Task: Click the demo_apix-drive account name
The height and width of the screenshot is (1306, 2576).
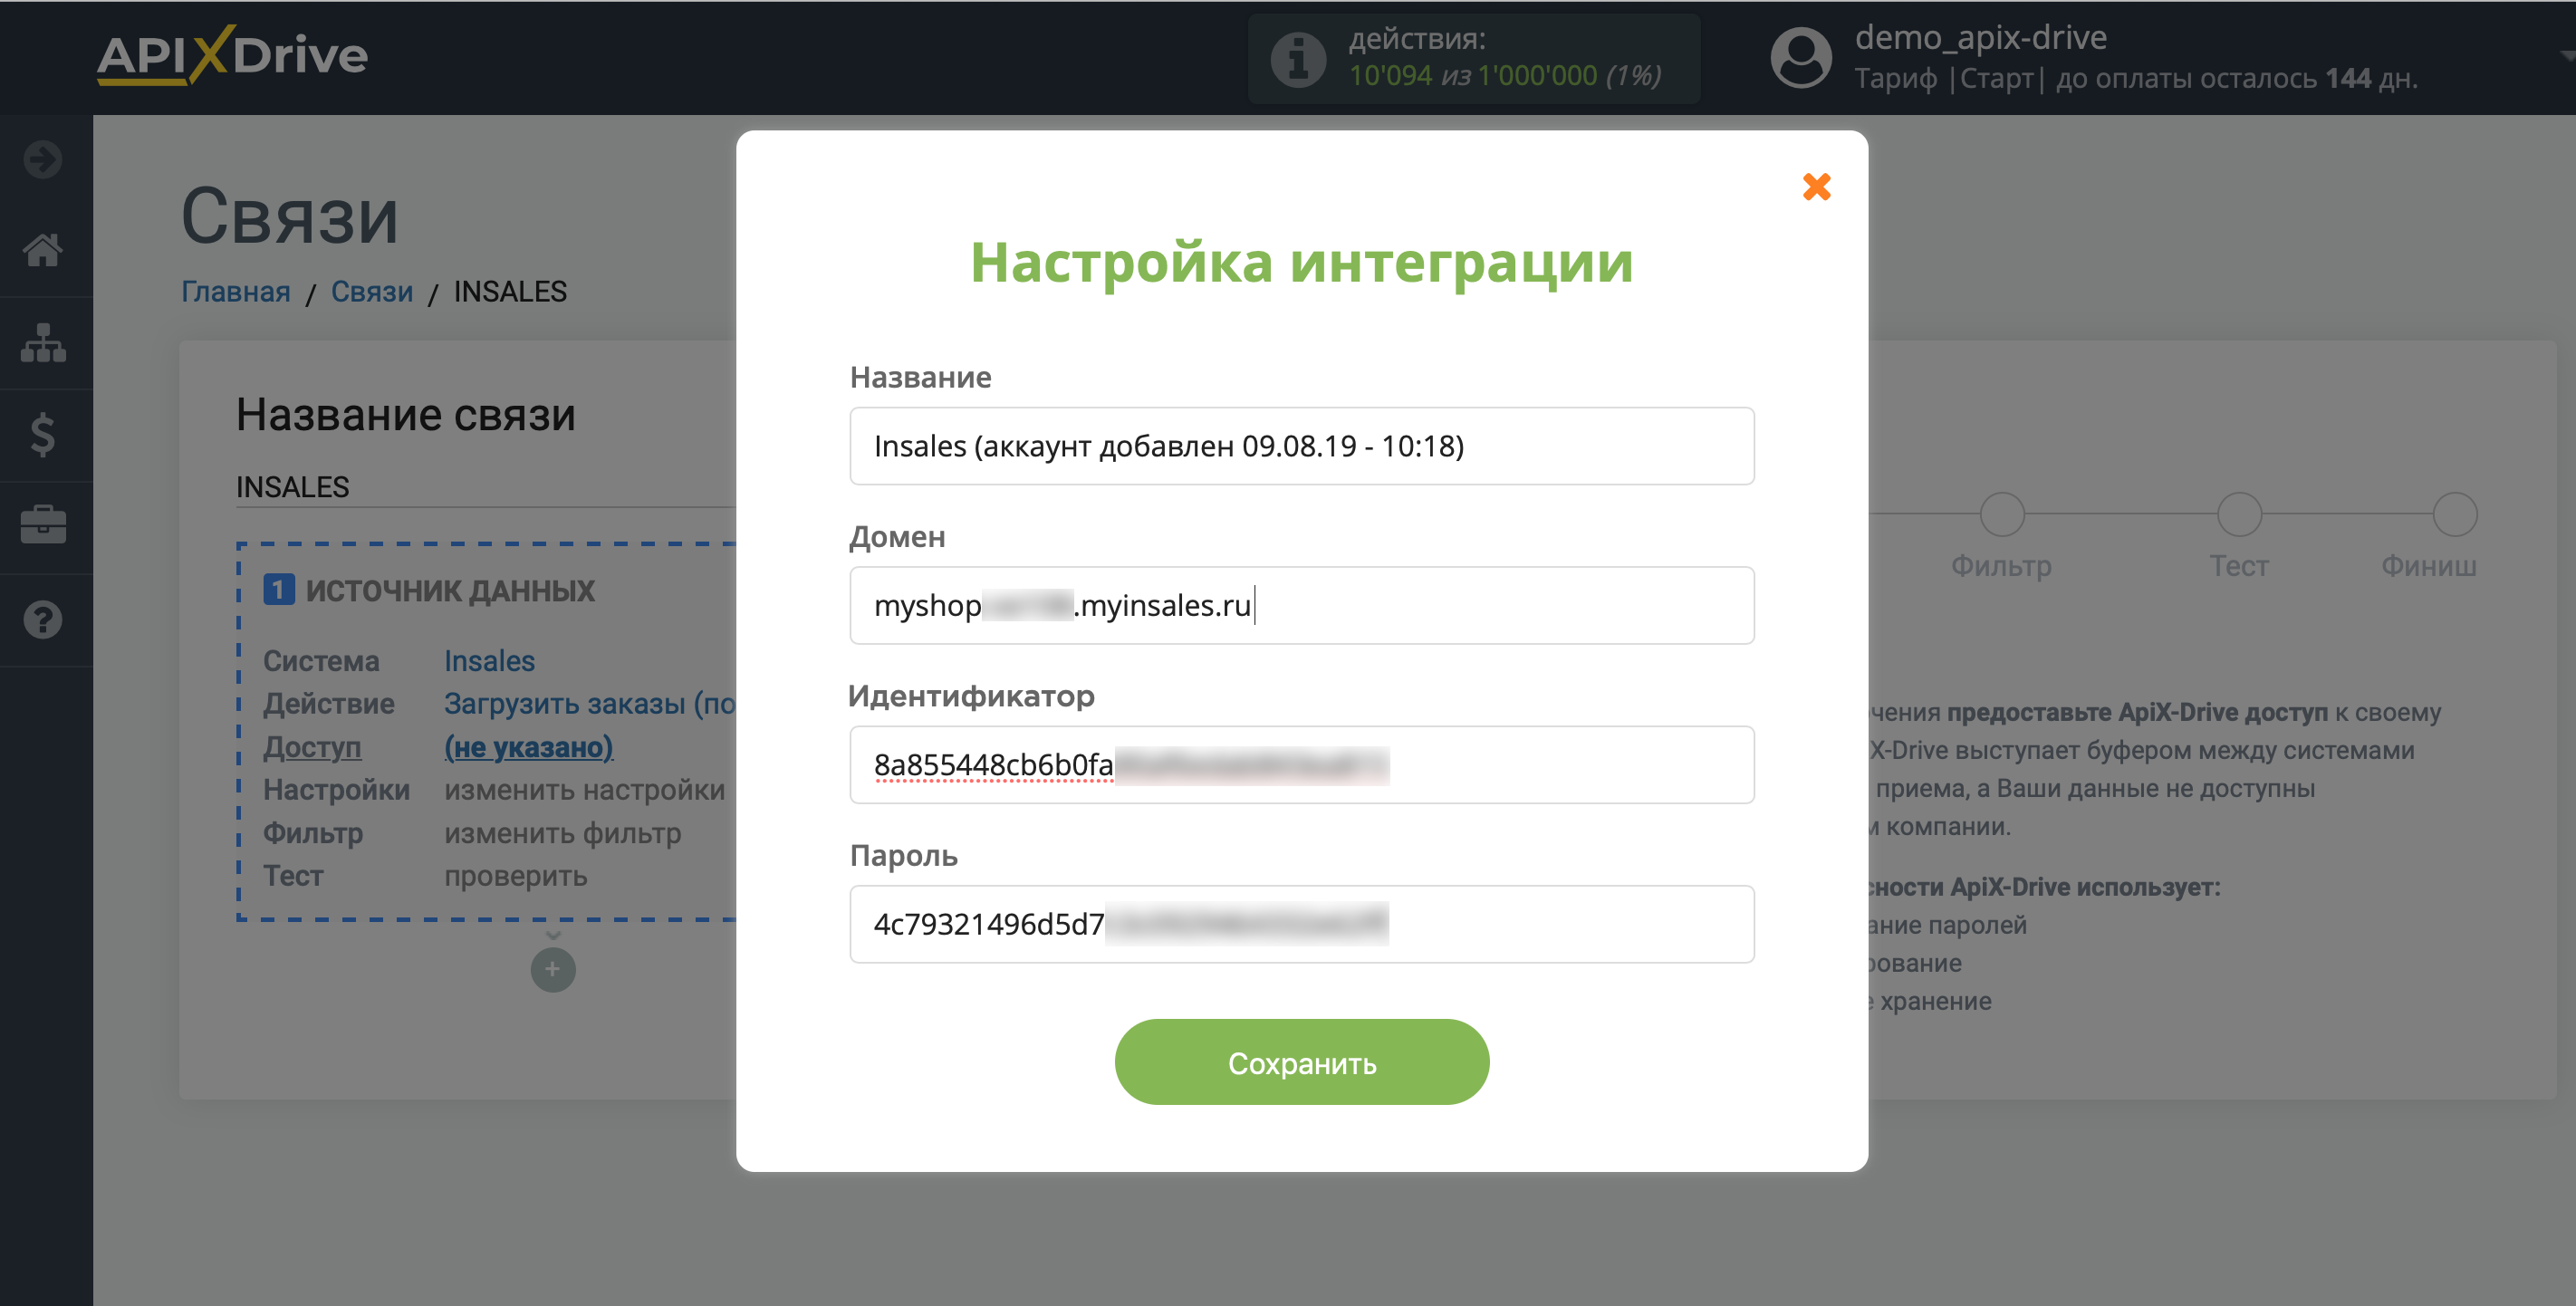Action: pyautogui.click(x=1980, y=37)
